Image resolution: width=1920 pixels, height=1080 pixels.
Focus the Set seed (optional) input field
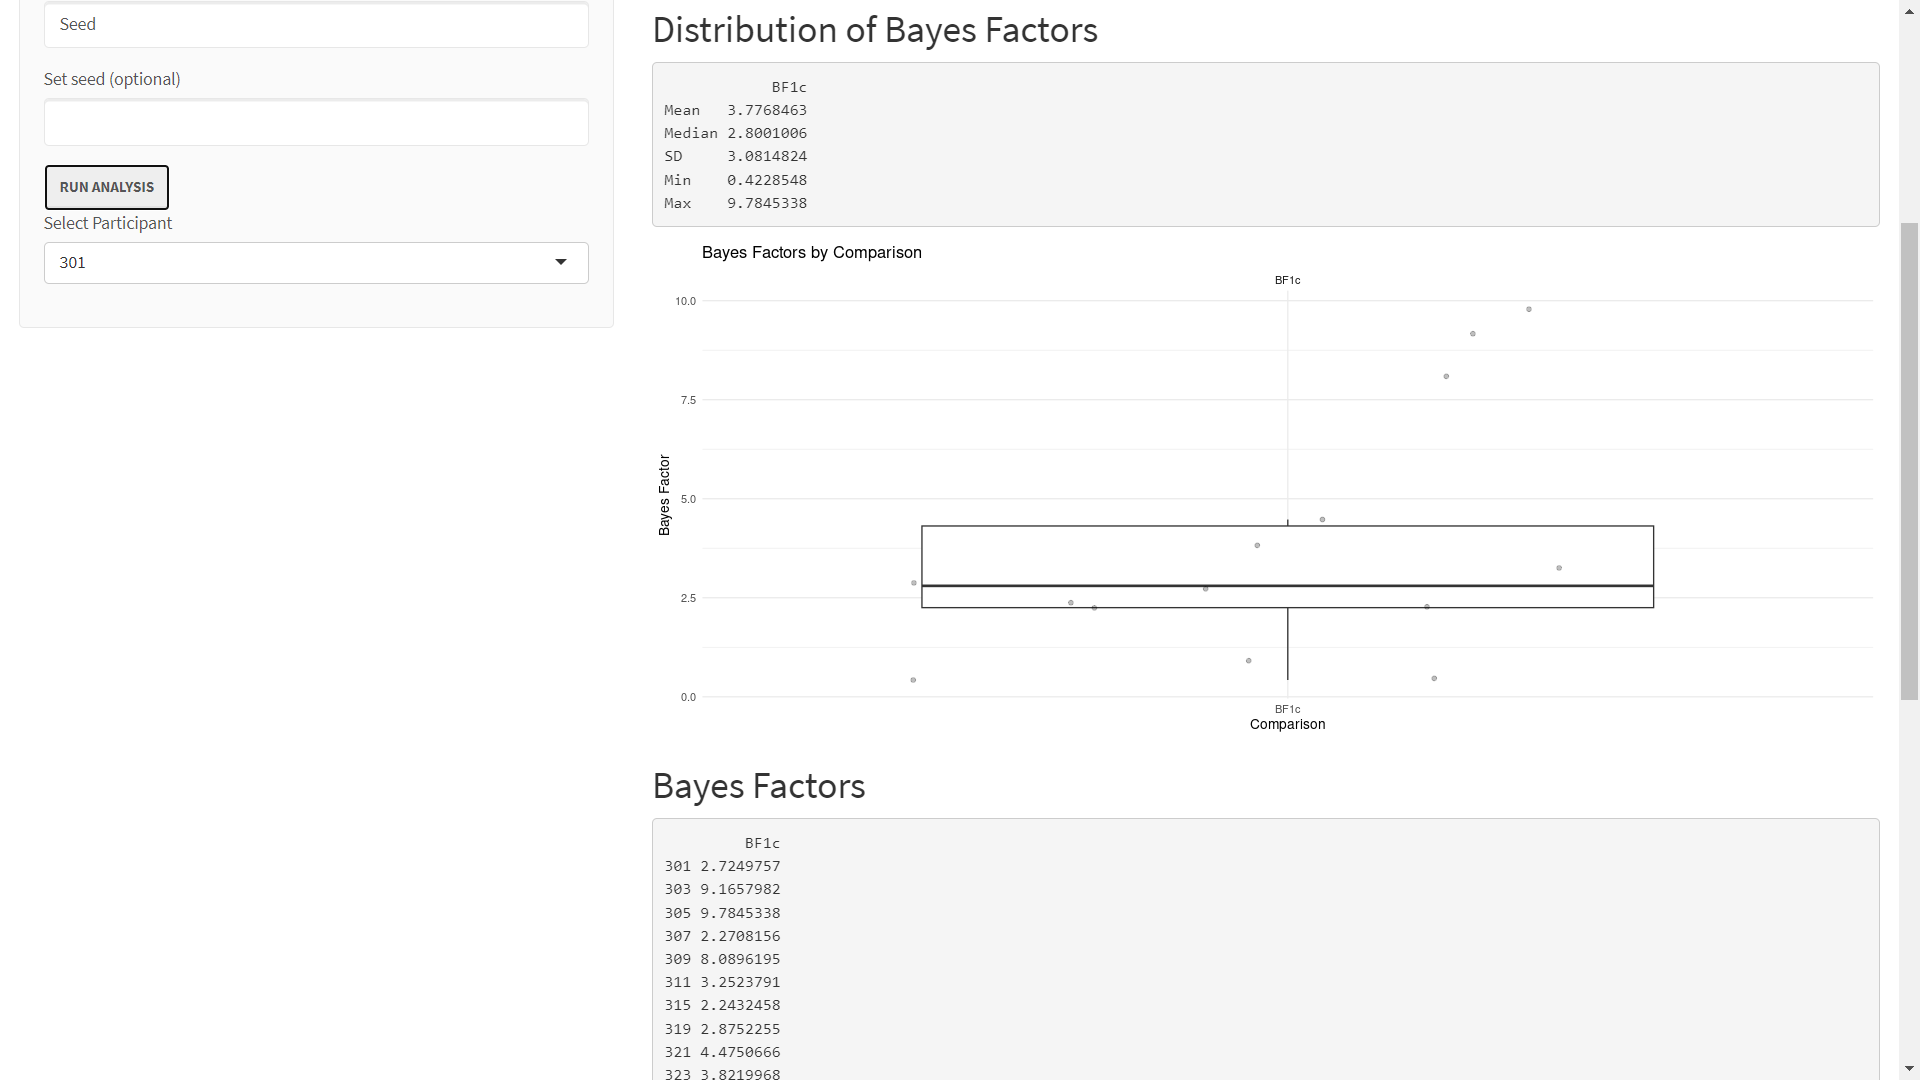[x=316, y=122]
